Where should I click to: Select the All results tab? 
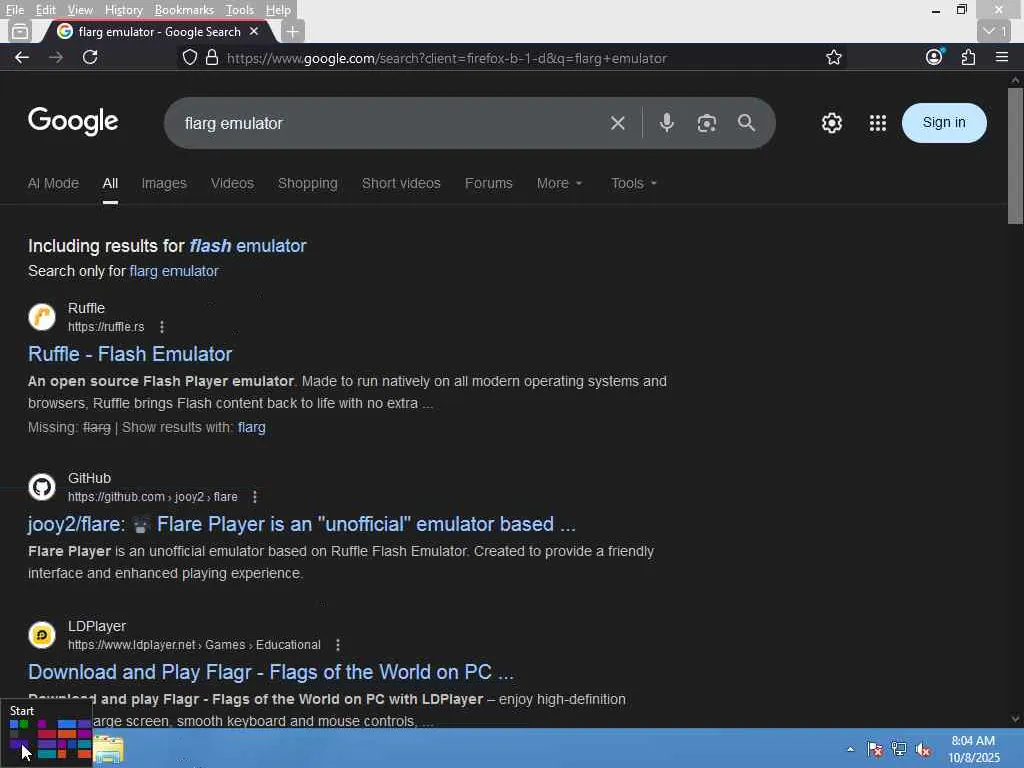110,184
